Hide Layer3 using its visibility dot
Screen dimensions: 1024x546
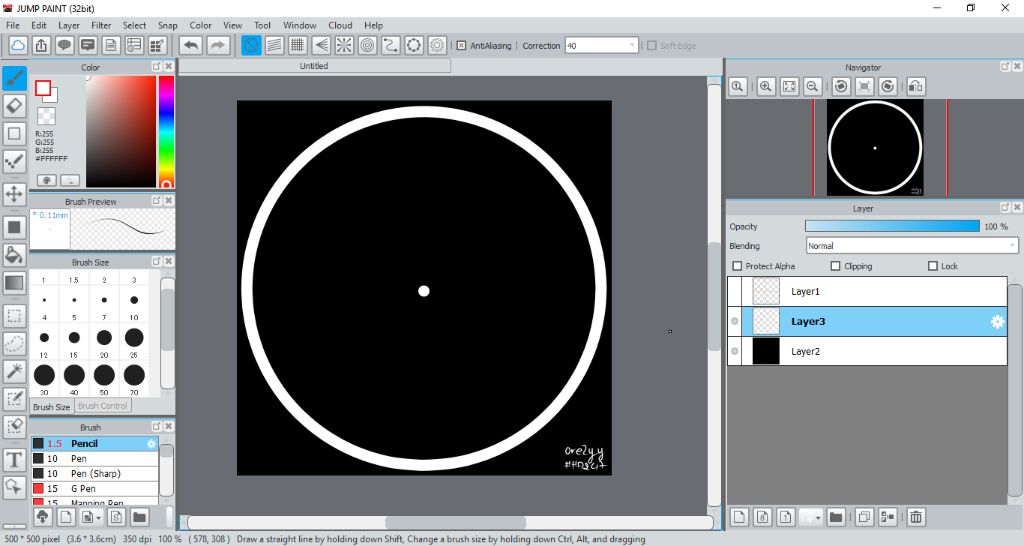(735, 321)
